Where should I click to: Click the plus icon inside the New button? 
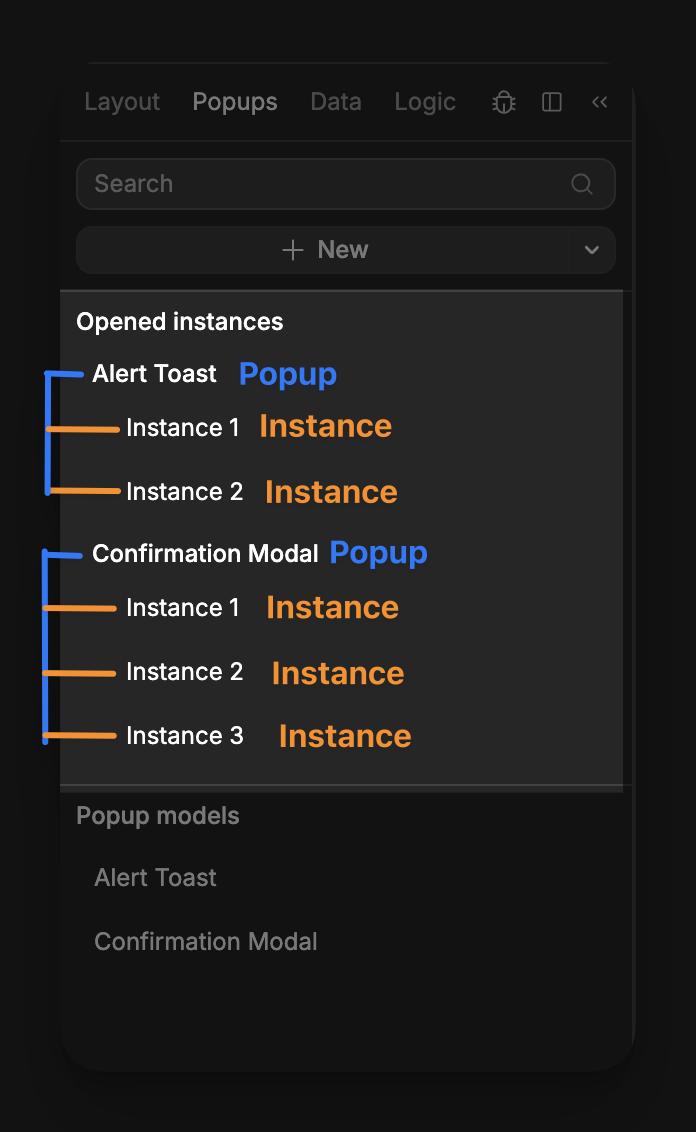click(293, 249)
